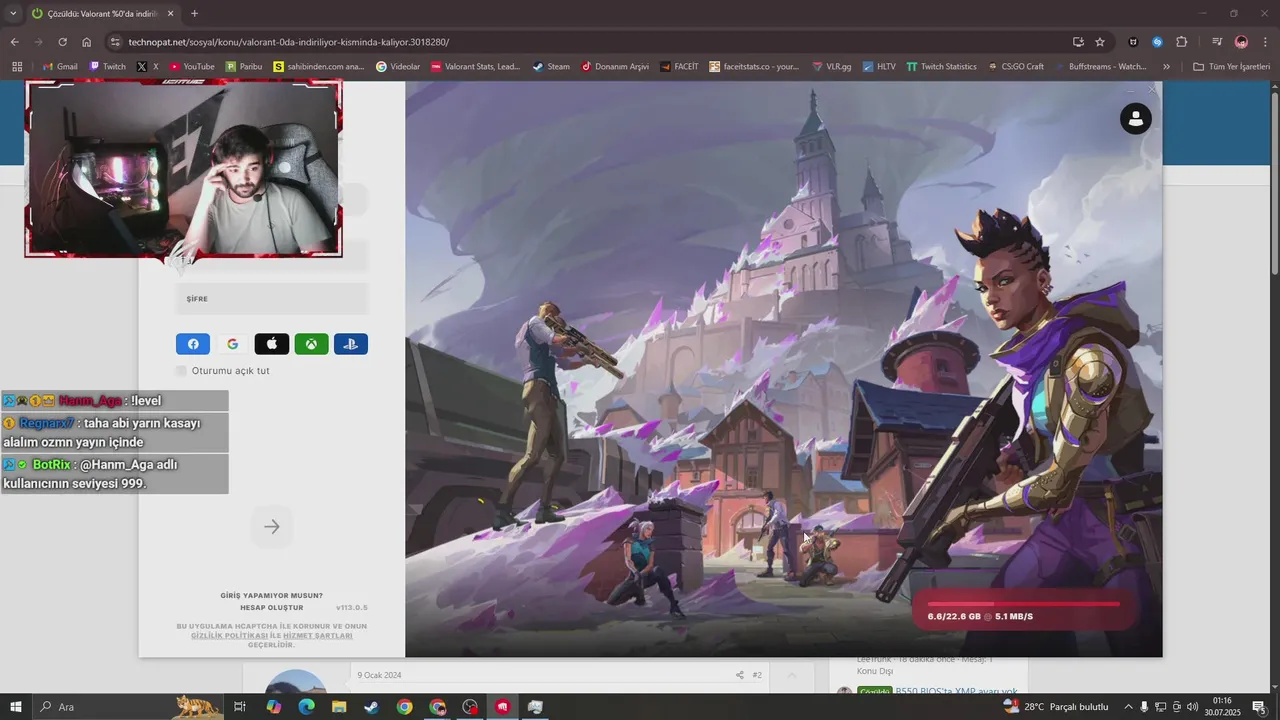Sign in with the PlayStation button
Screen dimensions: 1280x720
click(351, 344)
